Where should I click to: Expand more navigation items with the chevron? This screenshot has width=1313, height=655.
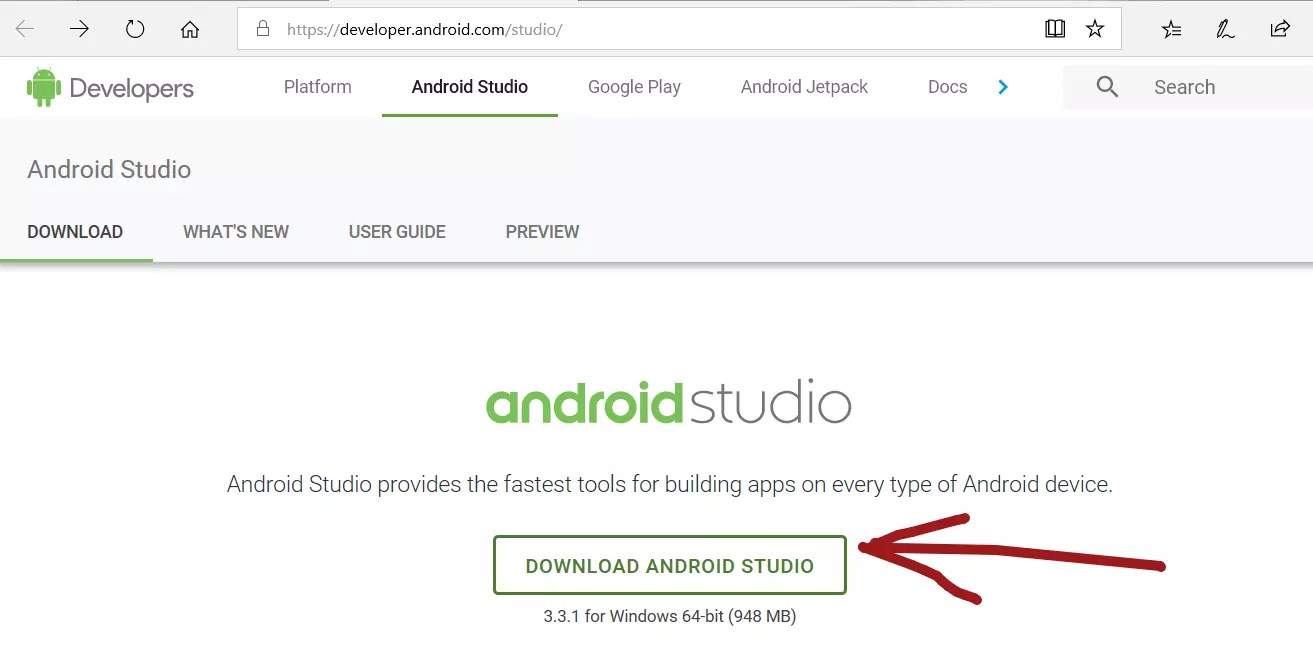point(1003,87)
